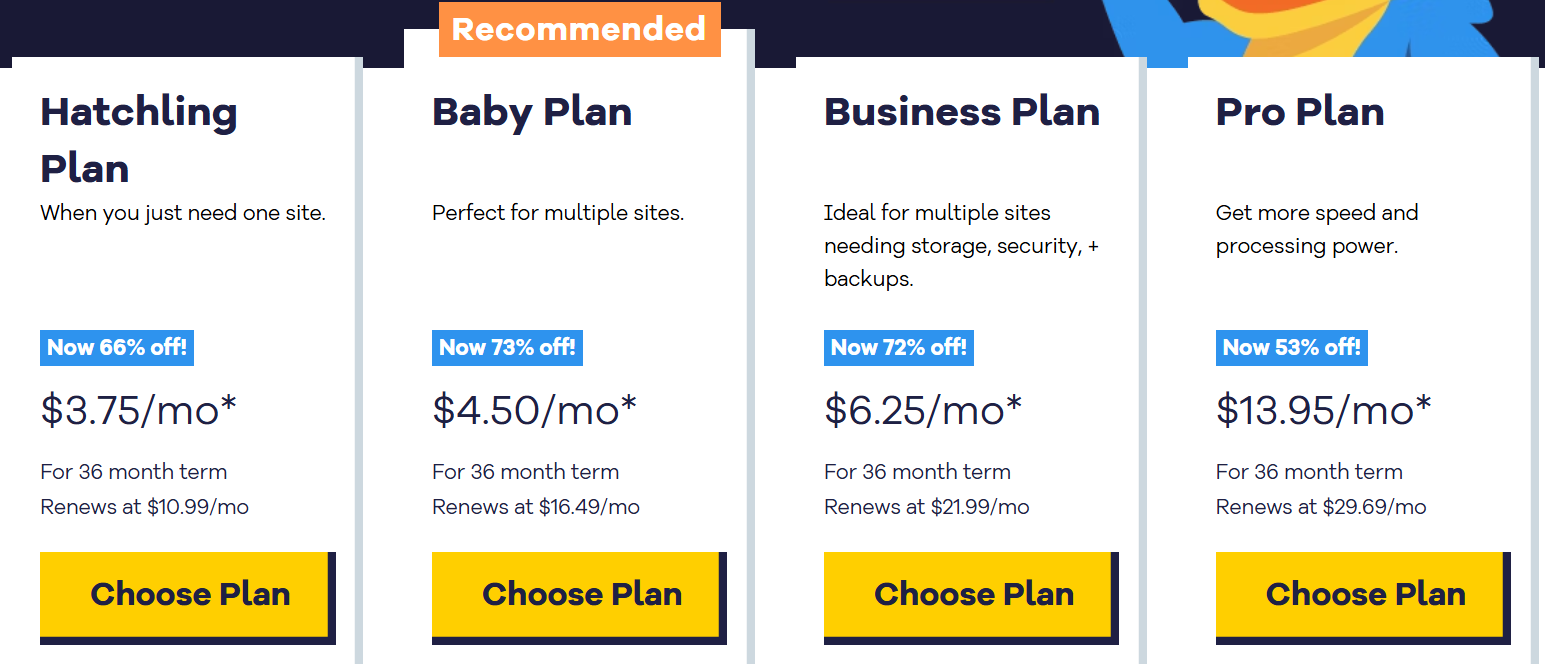Click the Hatchling Plan heading
Viewport: 1545px width, 664px height.
pyautogui.click(x=139, y=140)
